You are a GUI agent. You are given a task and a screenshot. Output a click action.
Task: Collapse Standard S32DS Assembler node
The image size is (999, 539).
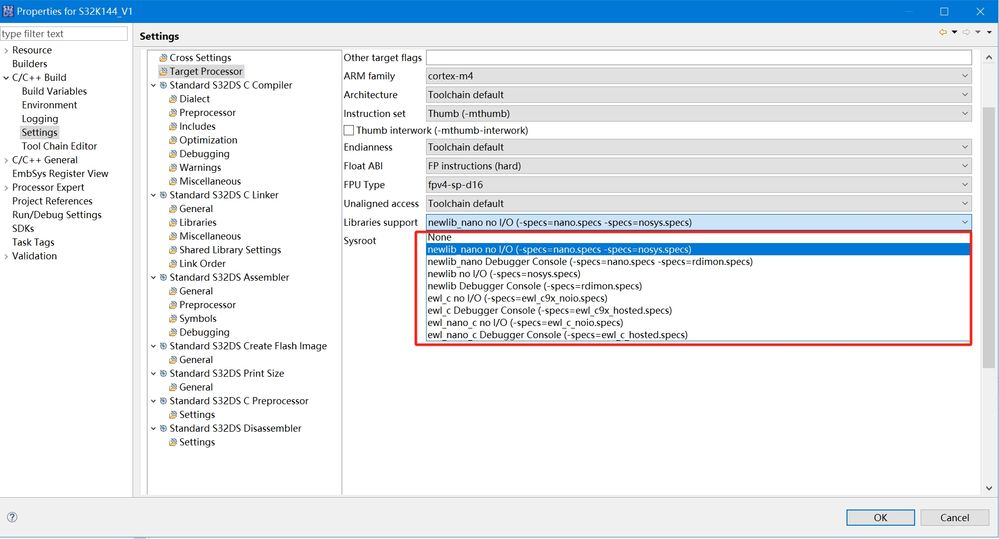coord(153,277)
